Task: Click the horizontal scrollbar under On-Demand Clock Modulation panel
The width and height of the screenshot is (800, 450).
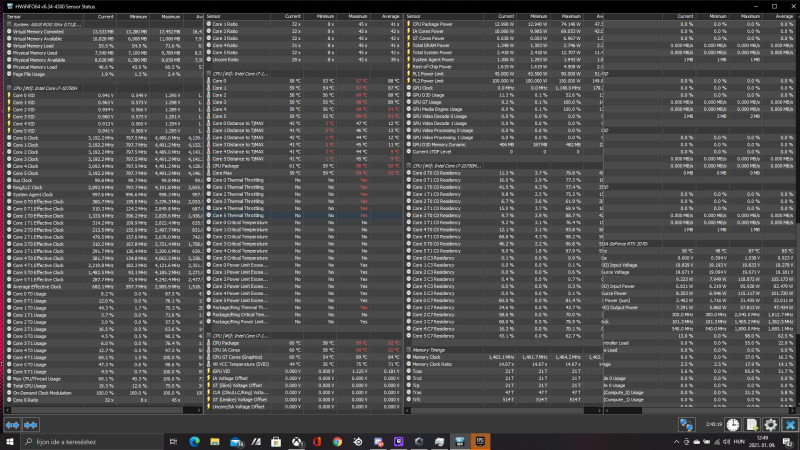Action: (104, 410)
